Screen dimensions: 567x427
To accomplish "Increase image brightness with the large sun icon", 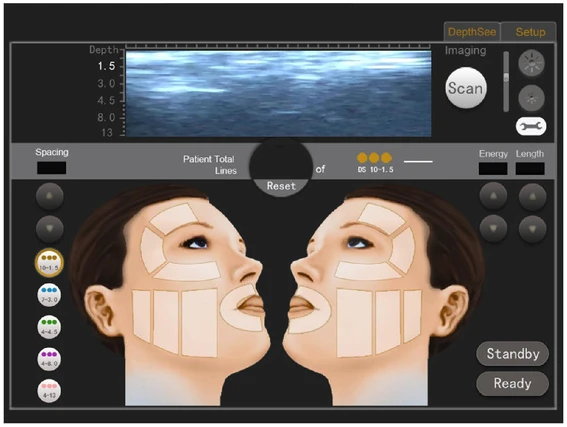I will point(531,63).
